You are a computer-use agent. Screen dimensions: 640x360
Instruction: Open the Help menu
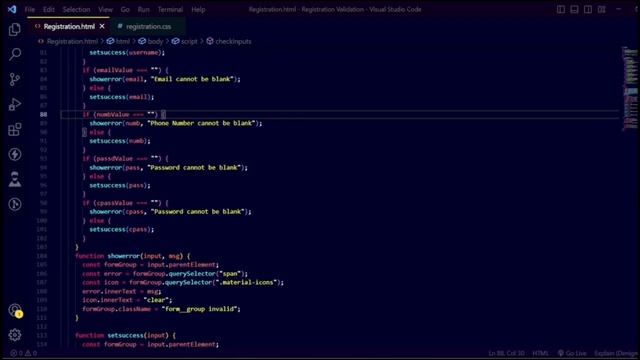pyautogui.click(x=198, y=9)
